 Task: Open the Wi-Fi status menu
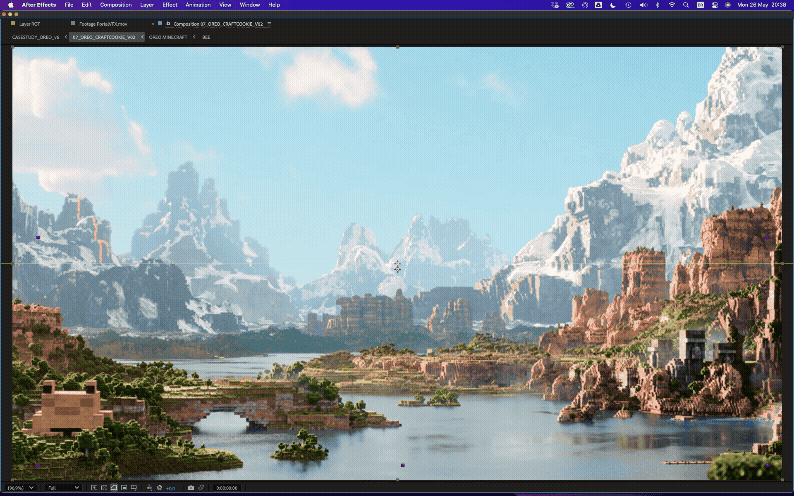click(672, 5)
